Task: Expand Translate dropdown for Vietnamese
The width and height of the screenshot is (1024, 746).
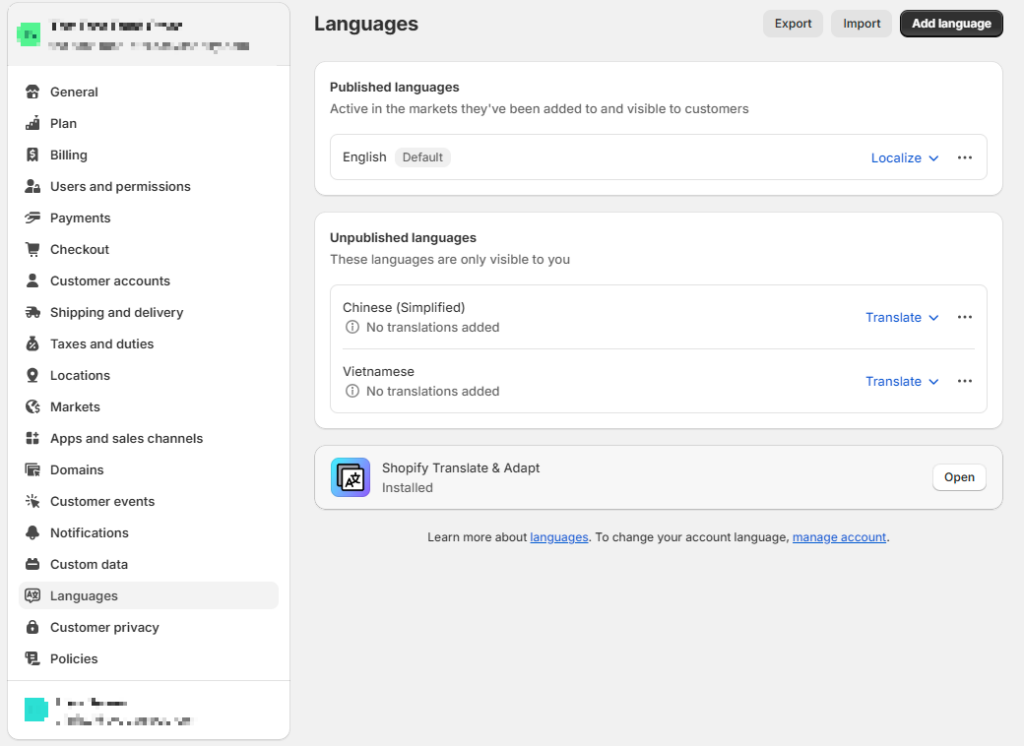Action: tap(902, 381)
